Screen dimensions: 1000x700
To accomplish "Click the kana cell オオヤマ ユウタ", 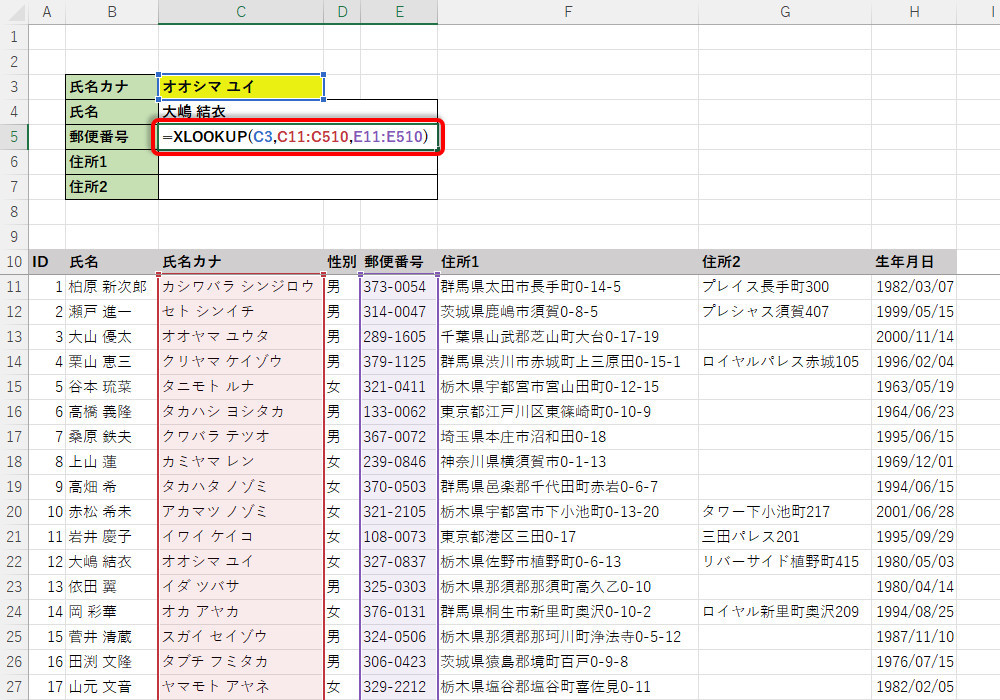I will coord(241,337).
